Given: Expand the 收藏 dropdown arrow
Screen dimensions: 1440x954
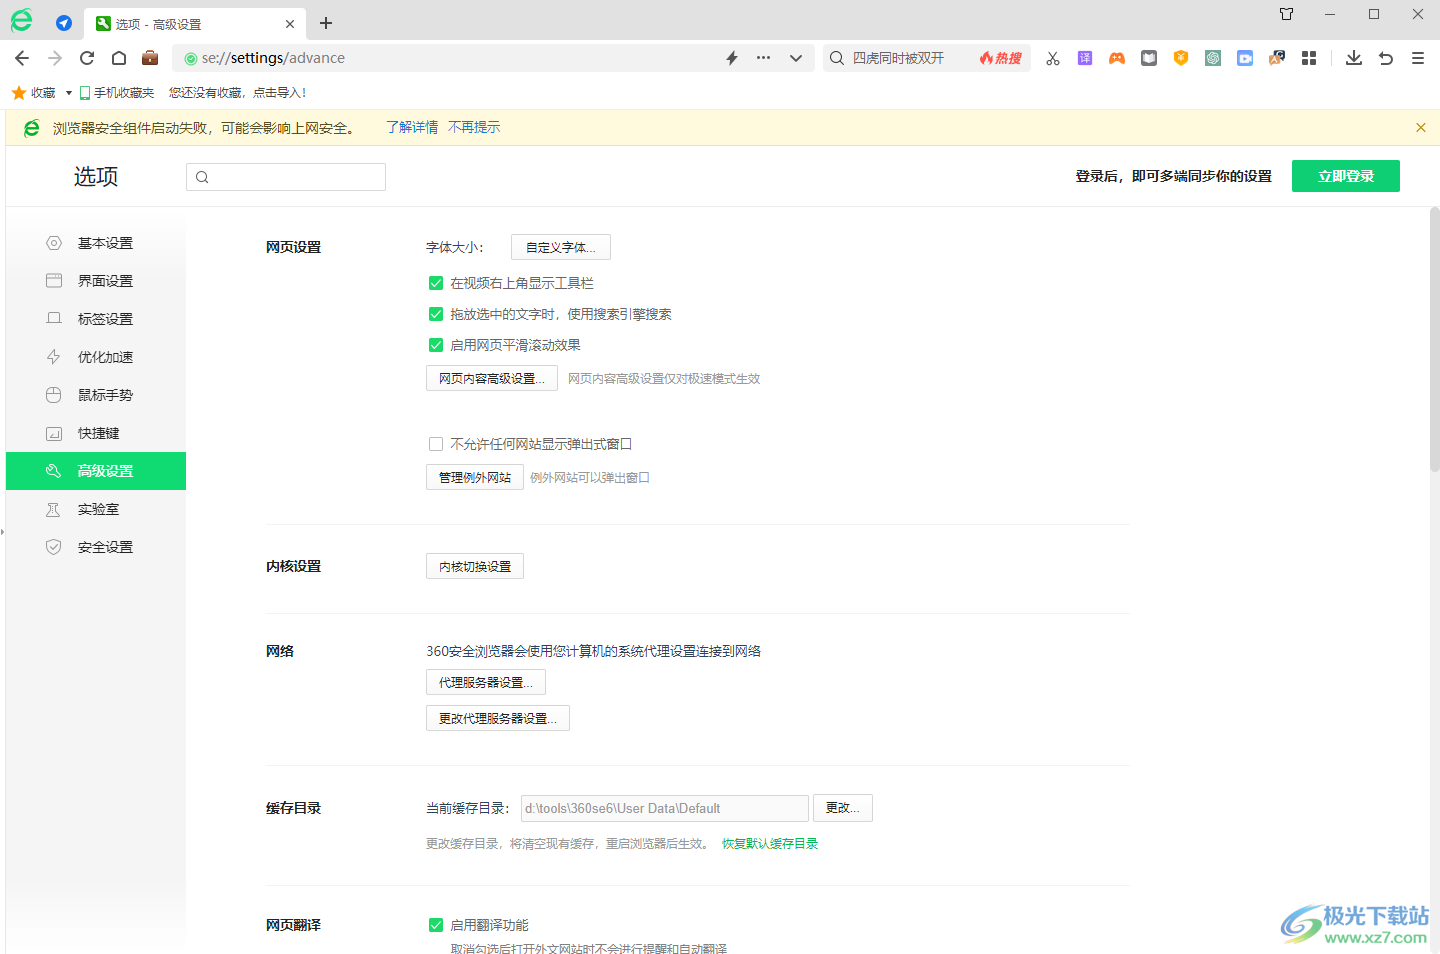Looking at the screenshot, I should [x=69, y=93].
